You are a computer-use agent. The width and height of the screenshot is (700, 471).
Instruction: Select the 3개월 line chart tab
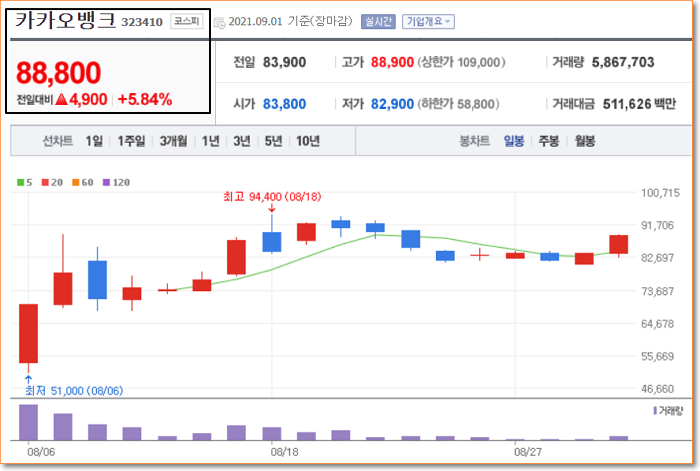(x=173, y=141)
